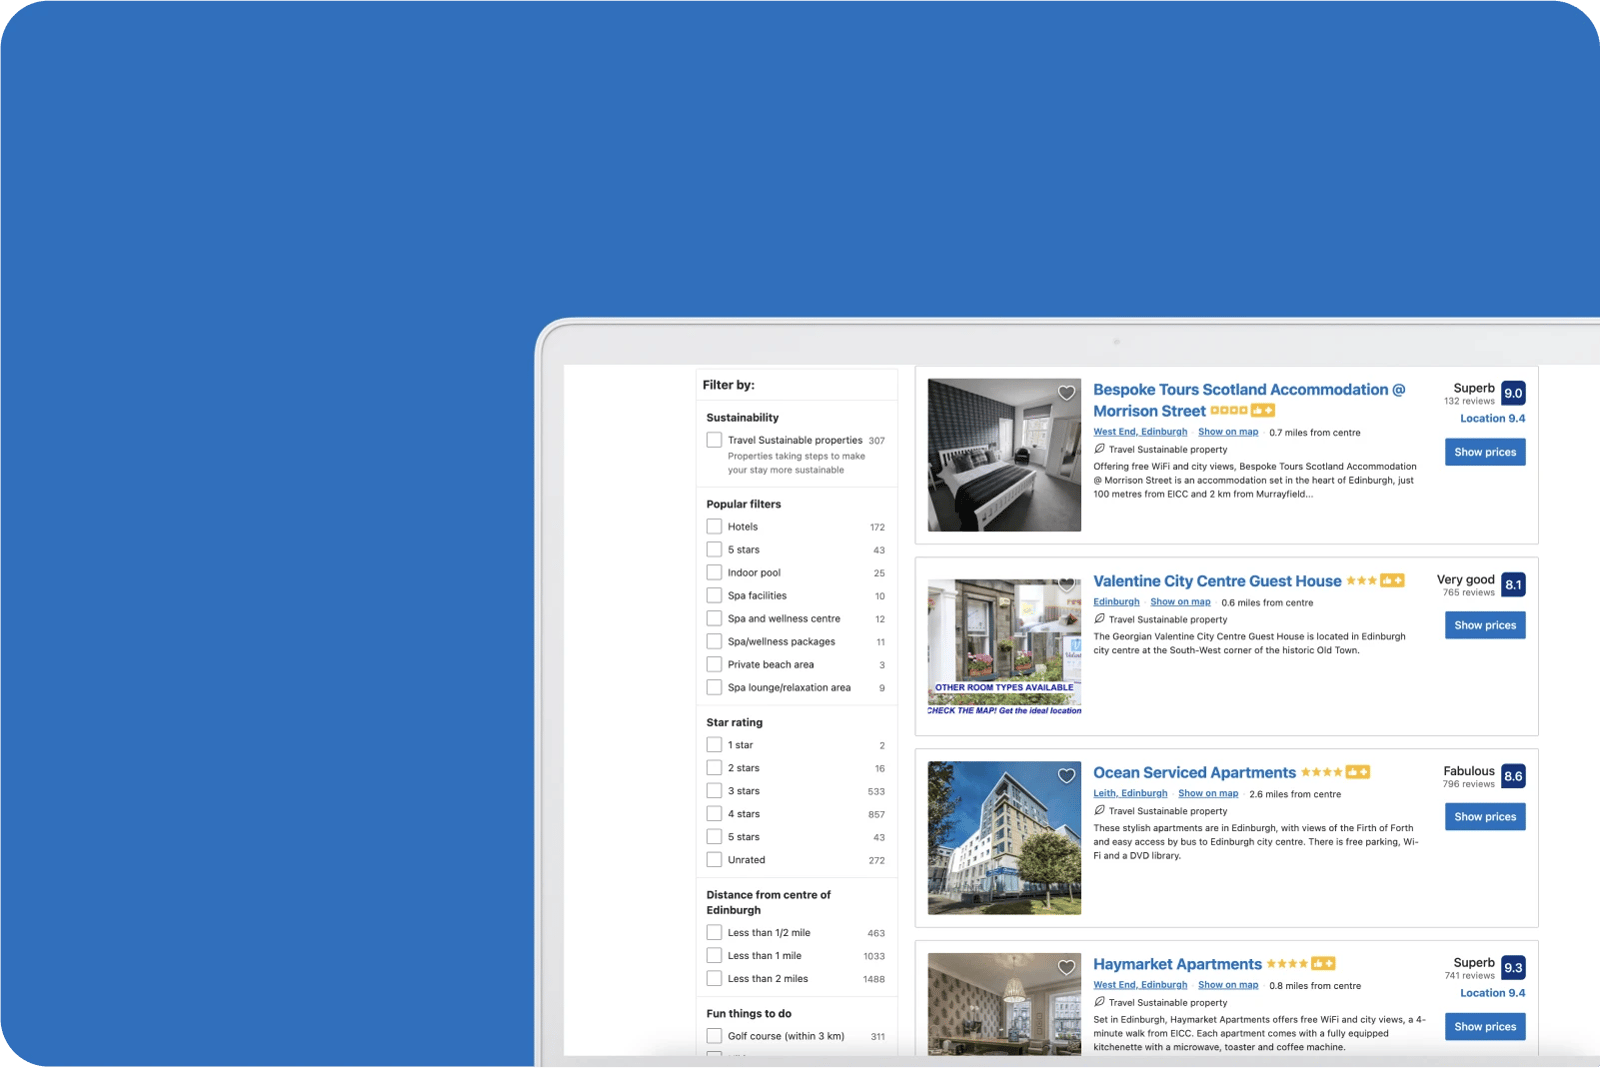Click the star rating of Haymarket Apartments

[x=1287, y=964]
